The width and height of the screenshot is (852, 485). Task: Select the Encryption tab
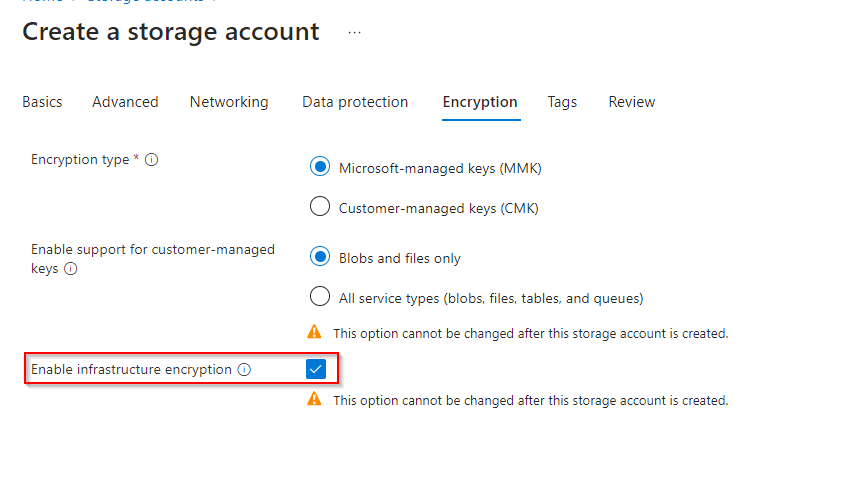coord(480,102)
